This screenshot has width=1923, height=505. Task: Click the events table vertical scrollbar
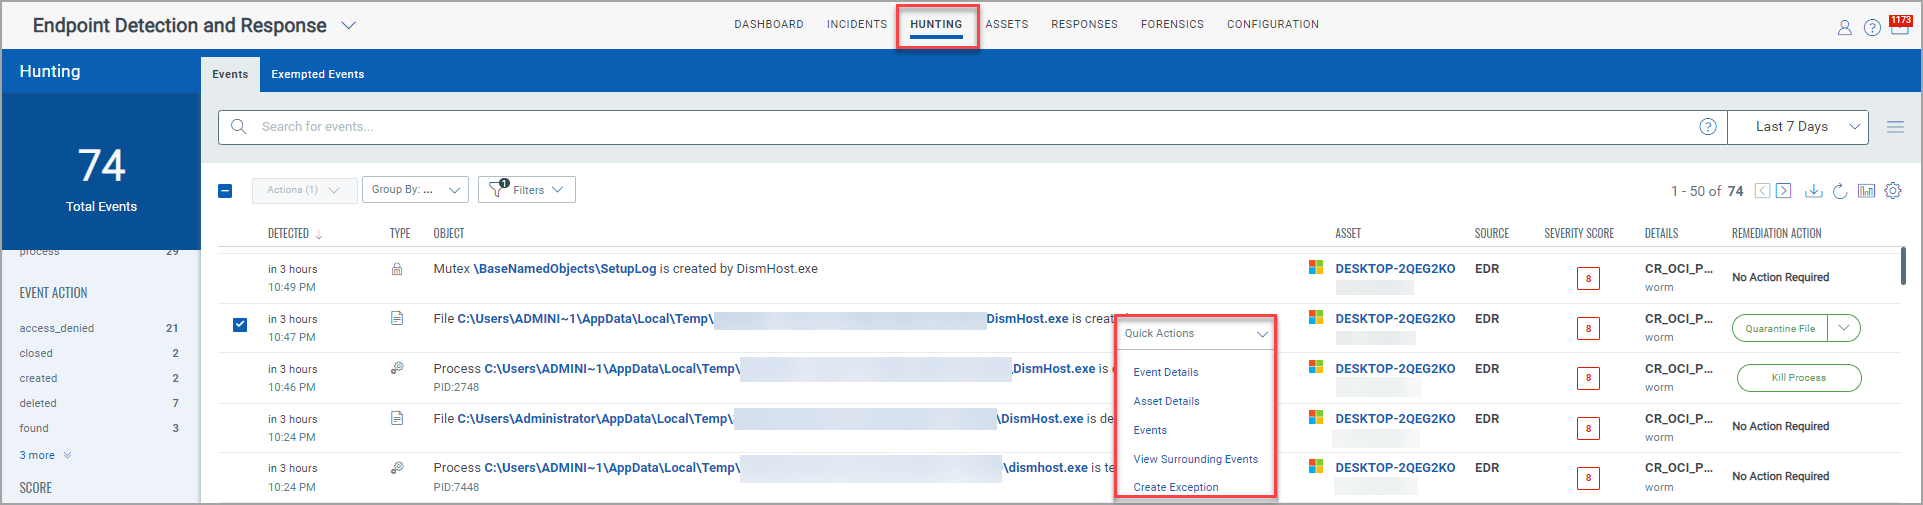pos(1903,266)
